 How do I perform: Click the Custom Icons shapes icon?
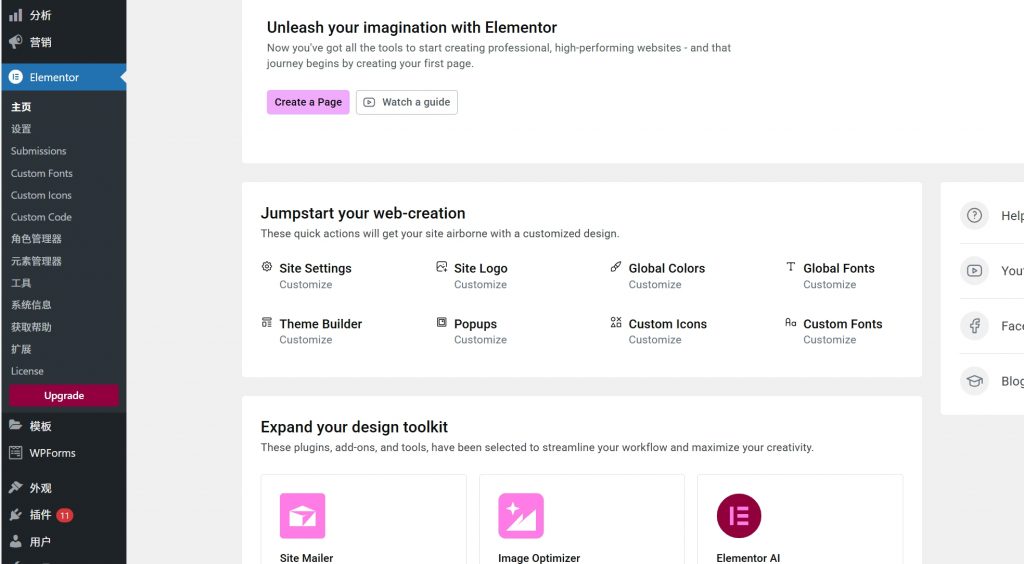point(616,322)
